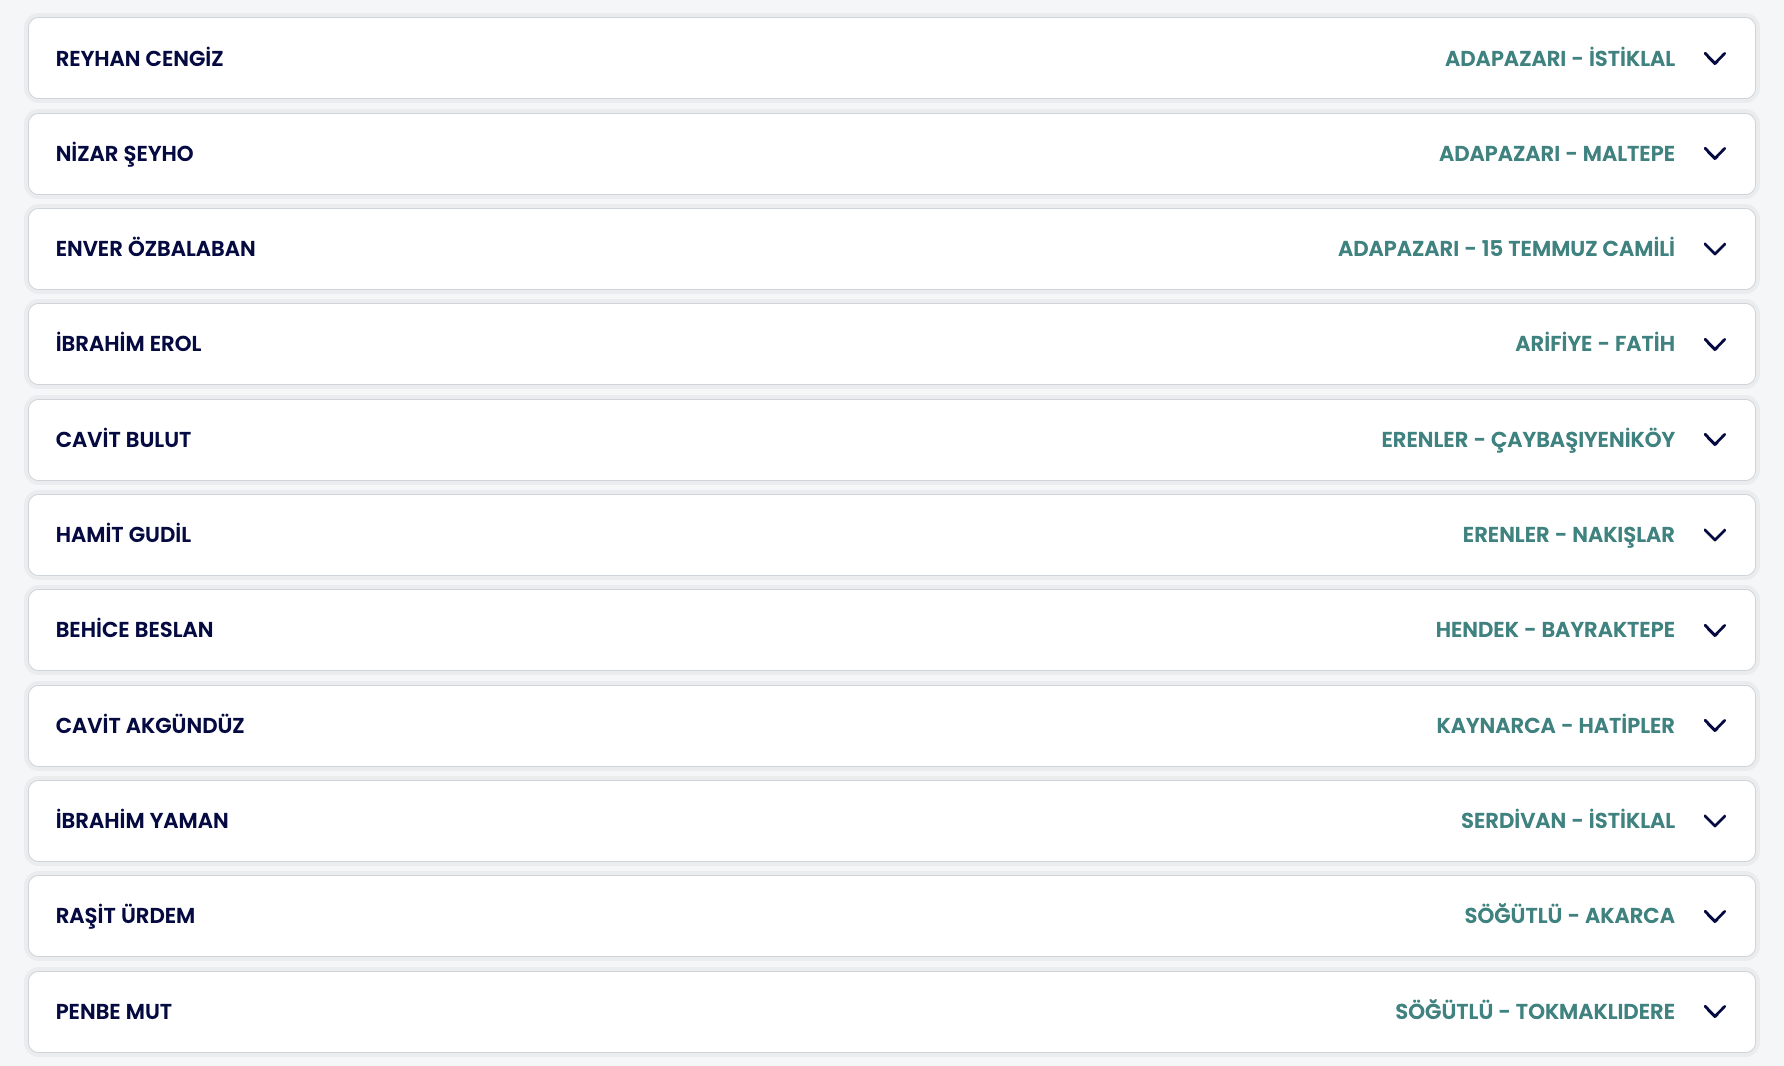Expand the NİZAR ŞEYHO row chevron

tap(1714, 154)
